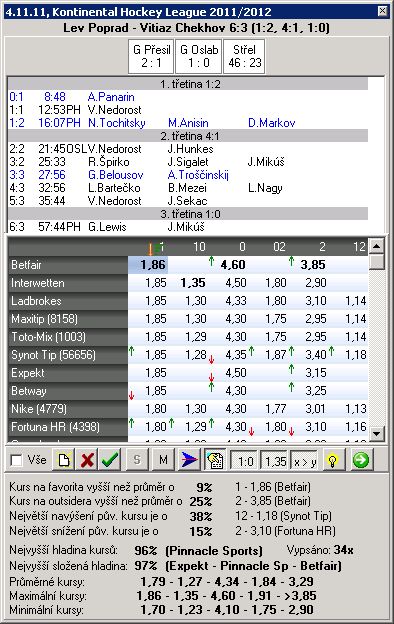
Task: Click the odds table scroll-up arrow
Action: point(376,246)
